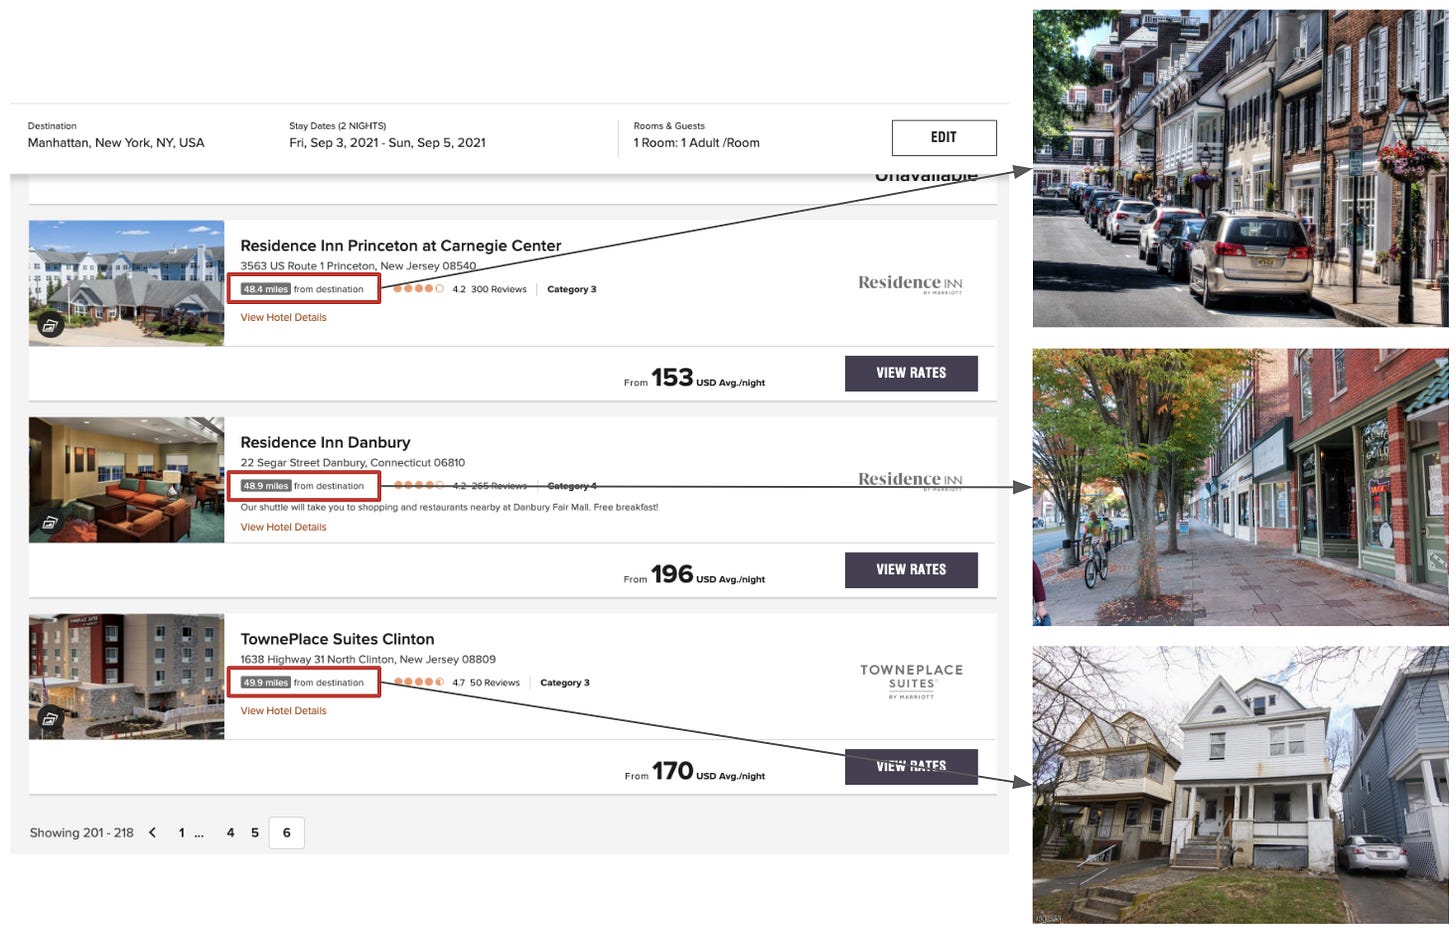Open photo gallery icon on Clinton hotel image
This screenshot has height=931, width=1456.
pyautogui.click(x=50, y=718)
